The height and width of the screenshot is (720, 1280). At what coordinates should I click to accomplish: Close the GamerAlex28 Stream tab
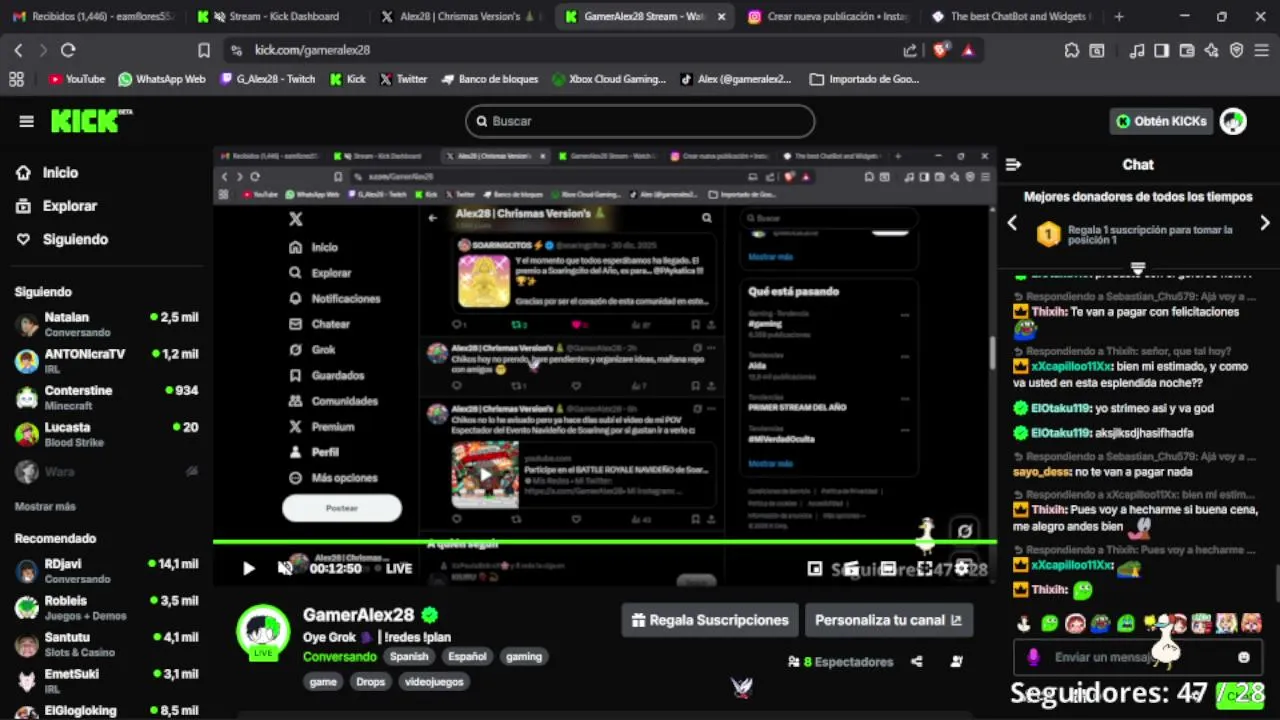point(721,16)
